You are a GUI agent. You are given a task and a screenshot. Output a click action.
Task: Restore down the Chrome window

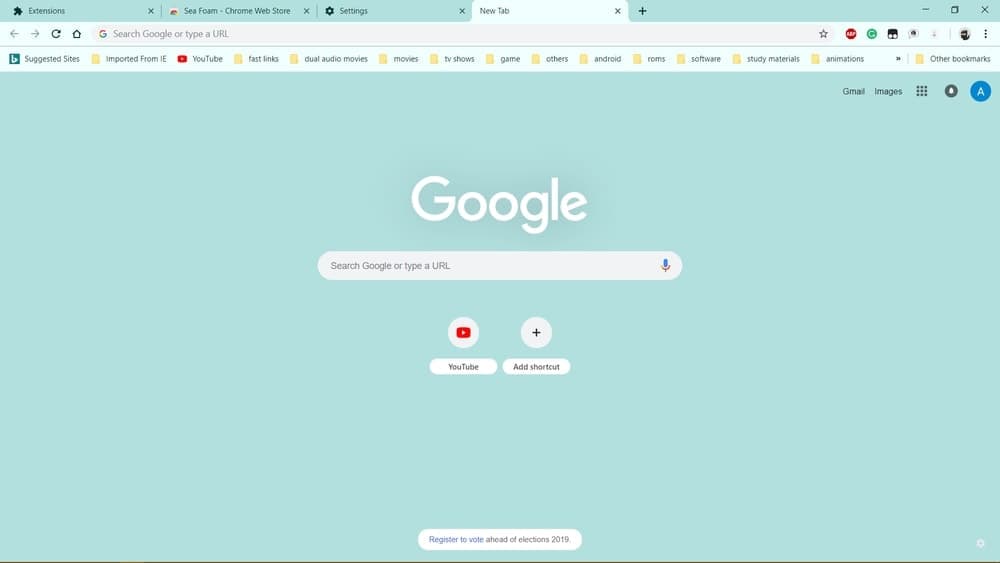point(955,10)
